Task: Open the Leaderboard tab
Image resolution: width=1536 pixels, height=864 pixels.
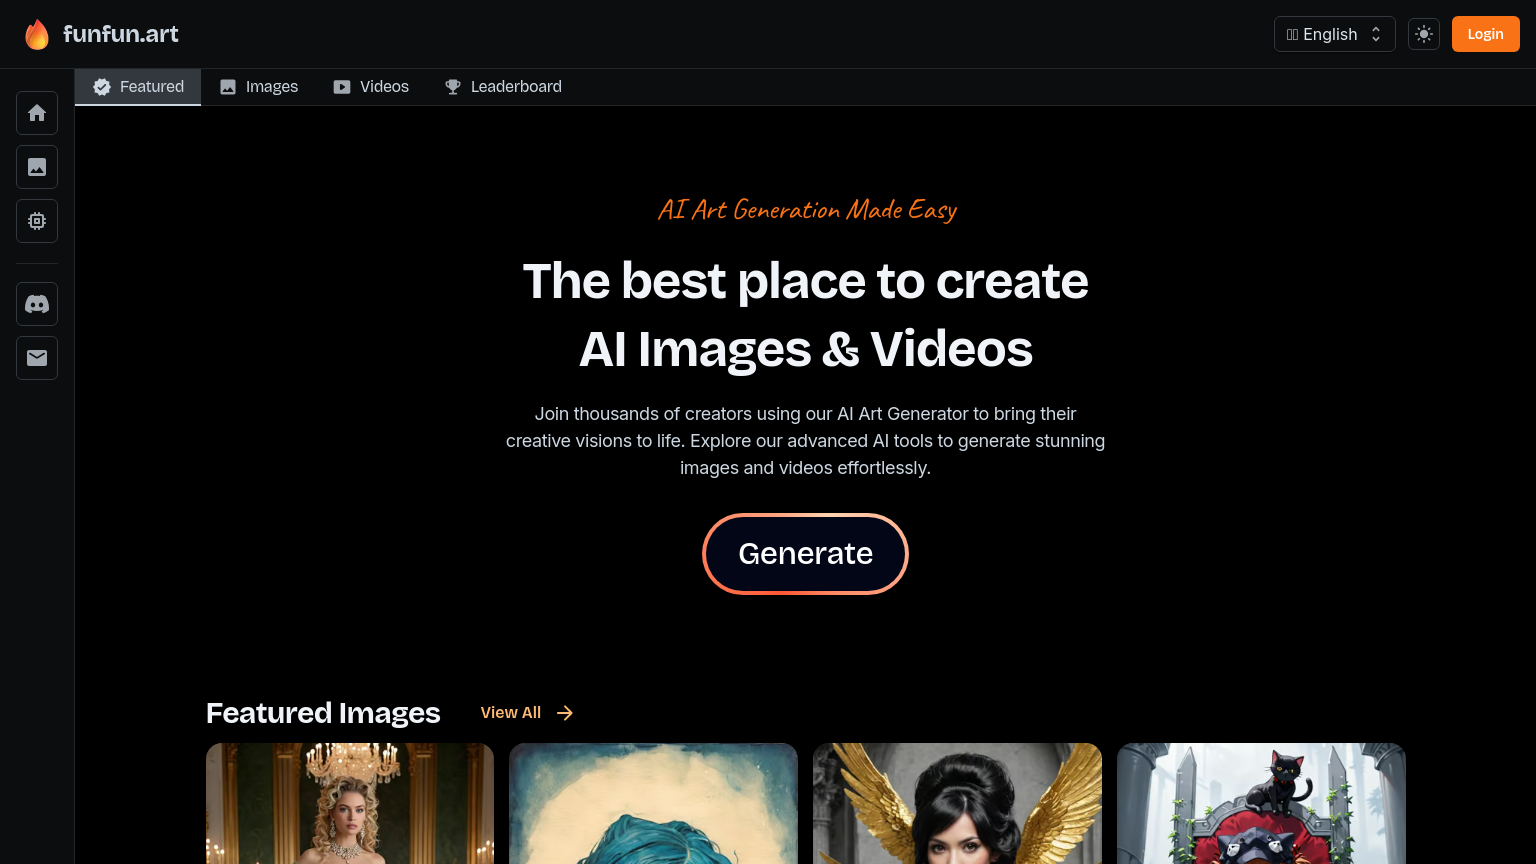Action: (x=503, y=87)
